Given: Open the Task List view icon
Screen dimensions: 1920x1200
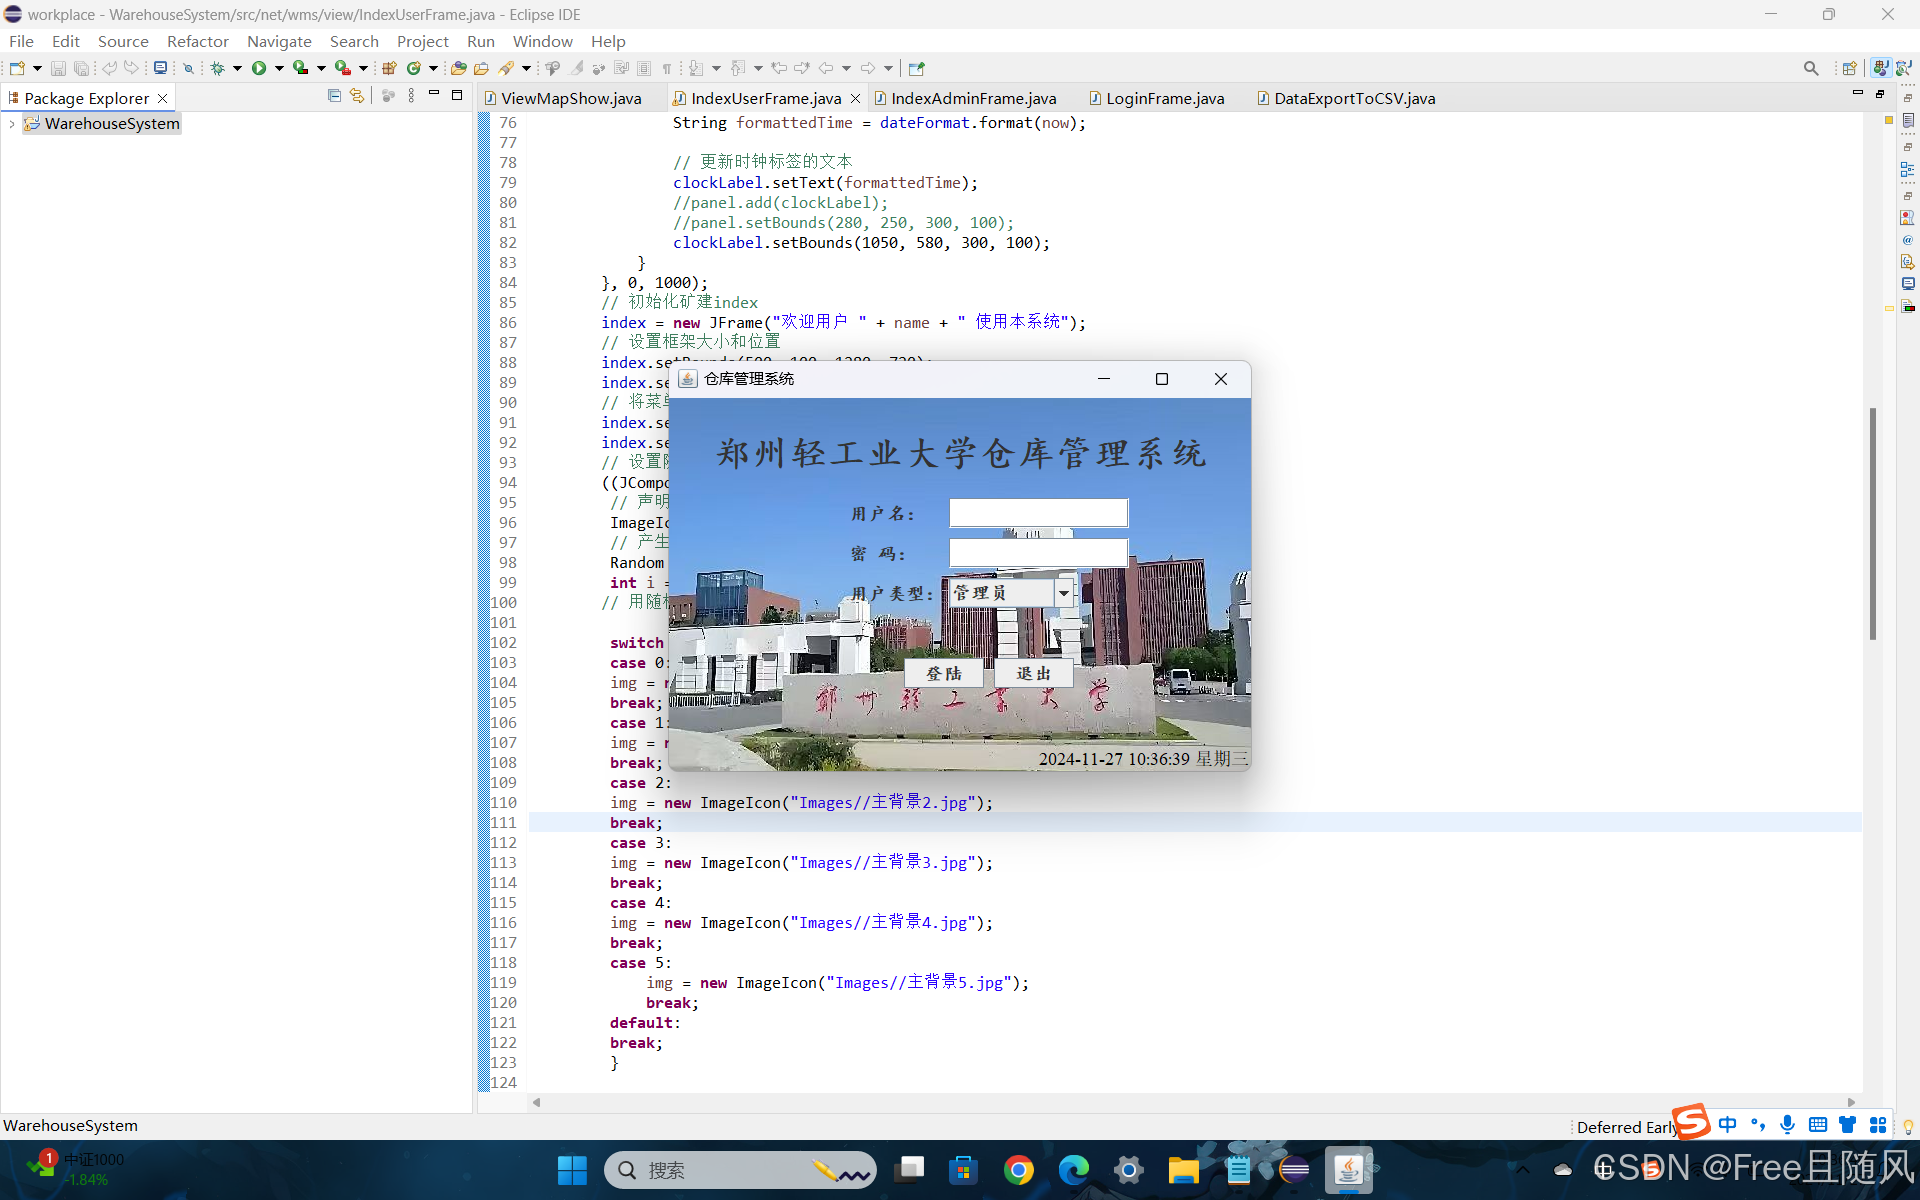Looking at the screenshot, I should coord(1908,120).
